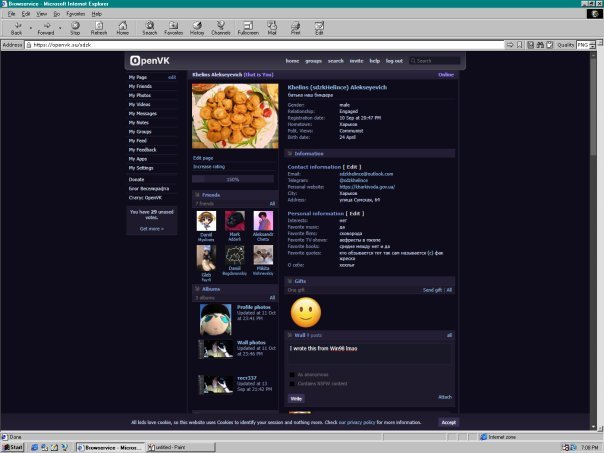
Task: Click the rating progress bar
Action: click(x=233, y=180)
